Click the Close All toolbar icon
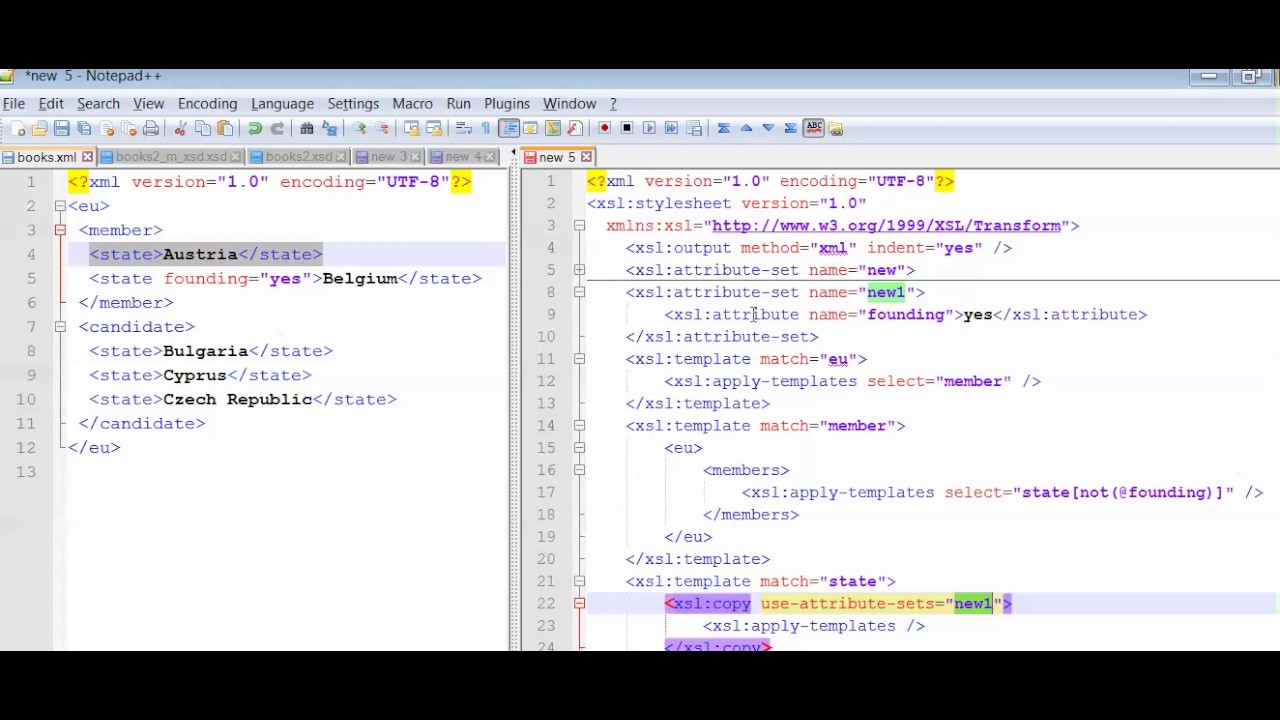 point(128,128)
